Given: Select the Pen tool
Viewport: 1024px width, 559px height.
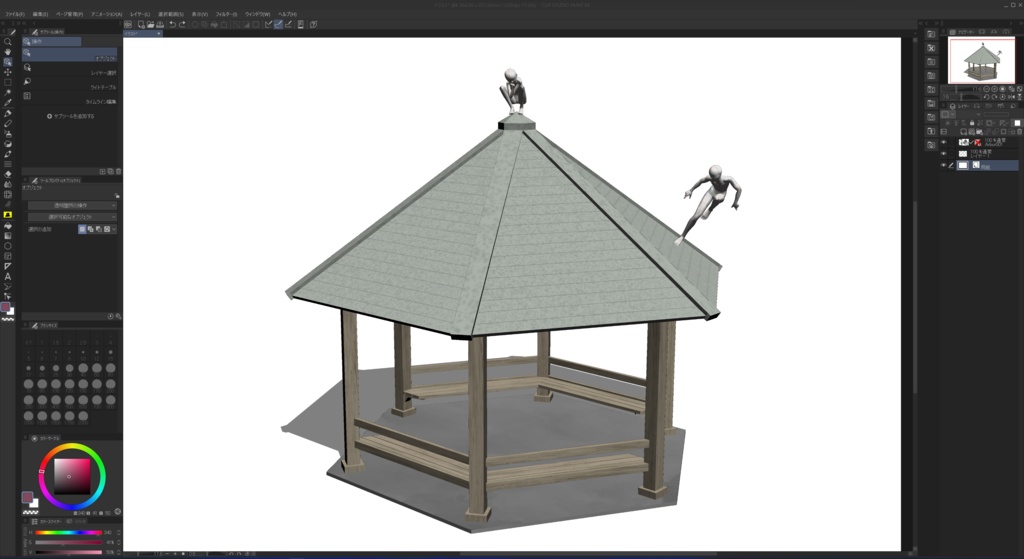Looking at the screenshot, I should click(x=8, y=113).
